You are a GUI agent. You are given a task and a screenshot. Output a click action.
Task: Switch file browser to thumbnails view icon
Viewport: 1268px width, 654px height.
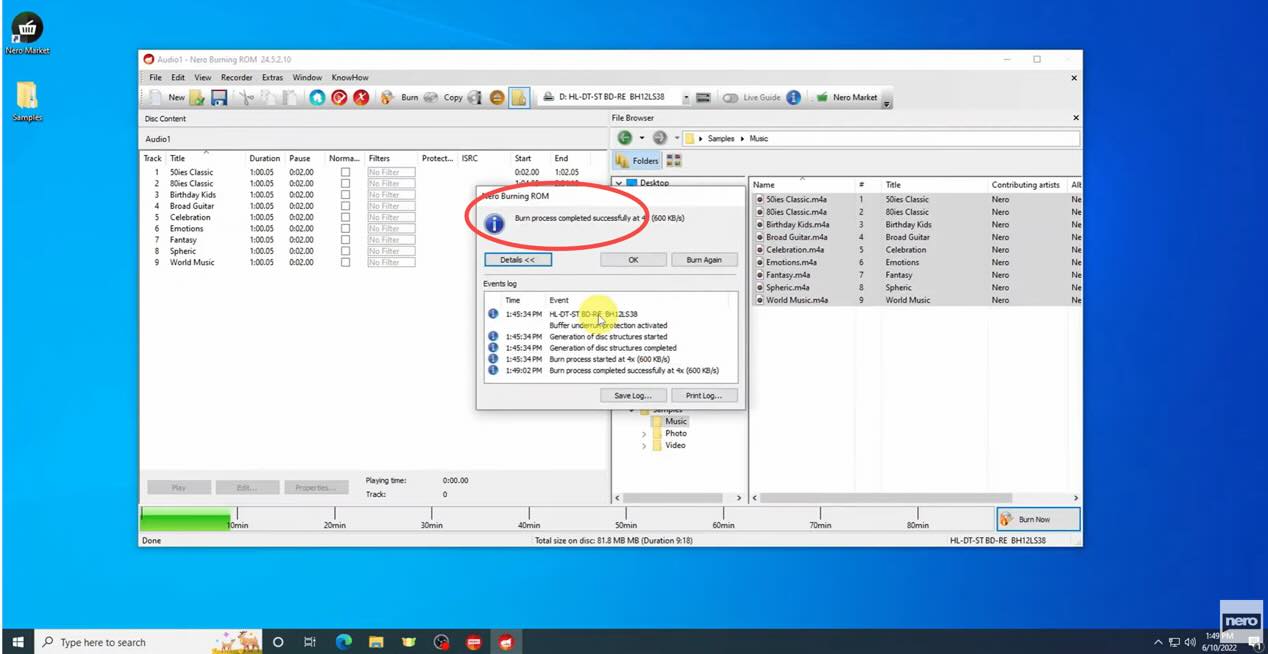(x=673, y=160)
